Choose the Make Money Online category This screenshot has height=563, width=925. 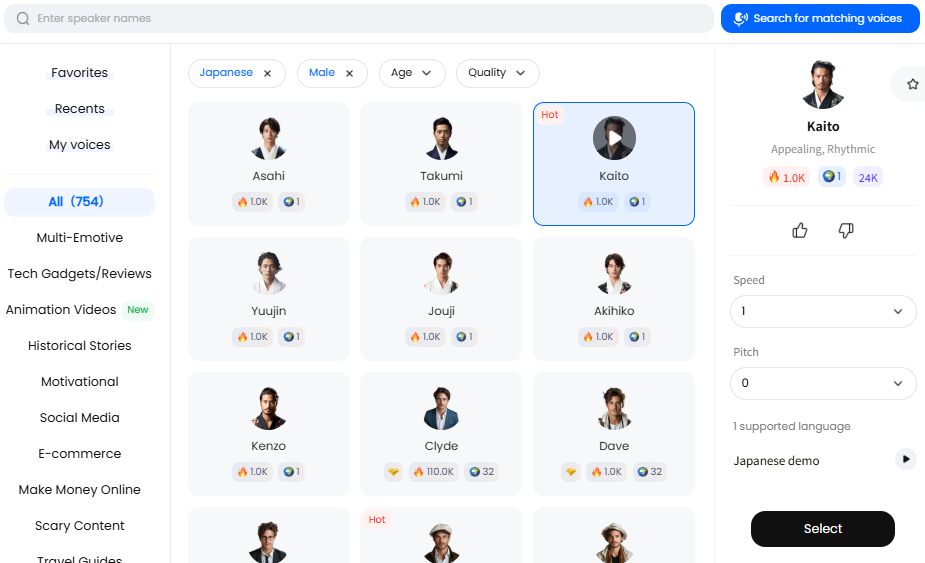pyautogui.click(x=80, y=490)
